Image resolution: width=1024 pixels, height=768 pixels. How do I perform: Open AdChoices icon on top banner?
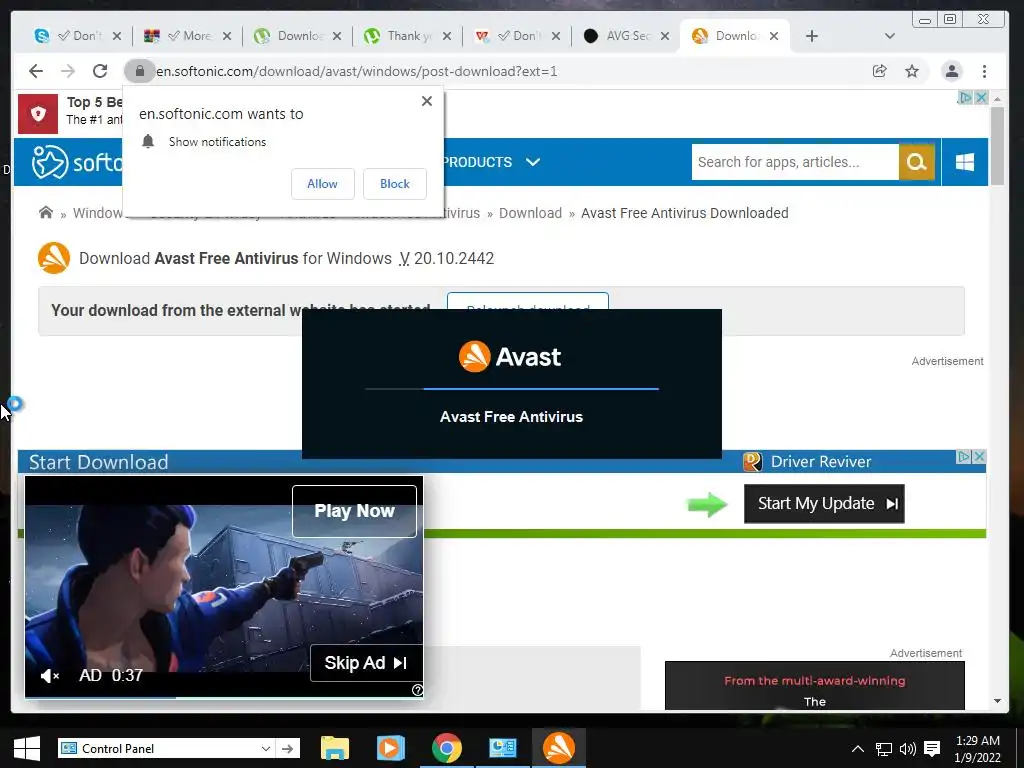[965, 97]
